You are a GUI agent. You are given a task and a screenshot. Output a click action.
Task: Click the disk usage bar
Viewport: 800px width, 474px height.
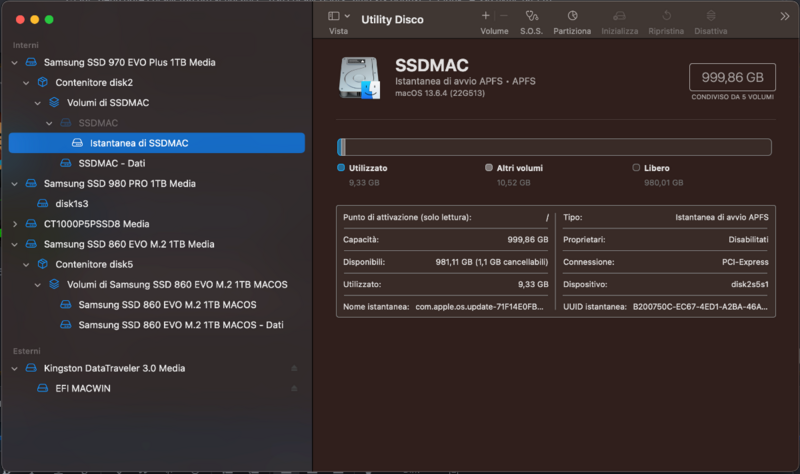(554, 147)
